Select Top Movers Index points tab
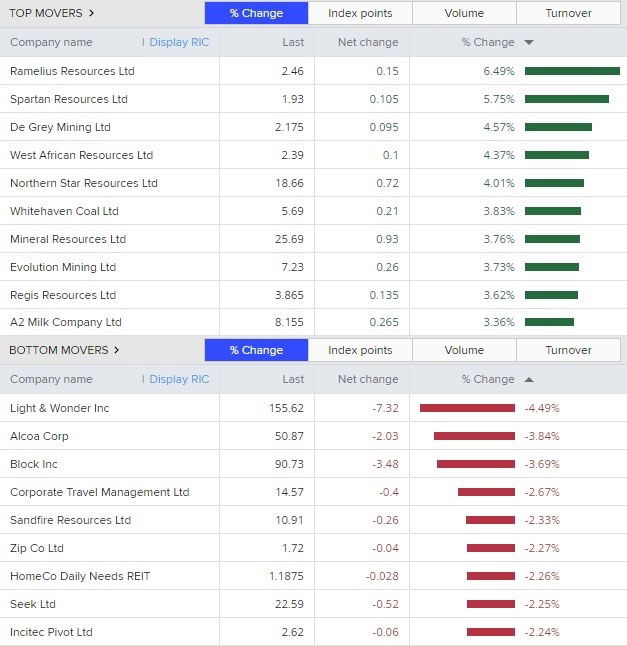This screenshot has width=627, height=646. 360,13
